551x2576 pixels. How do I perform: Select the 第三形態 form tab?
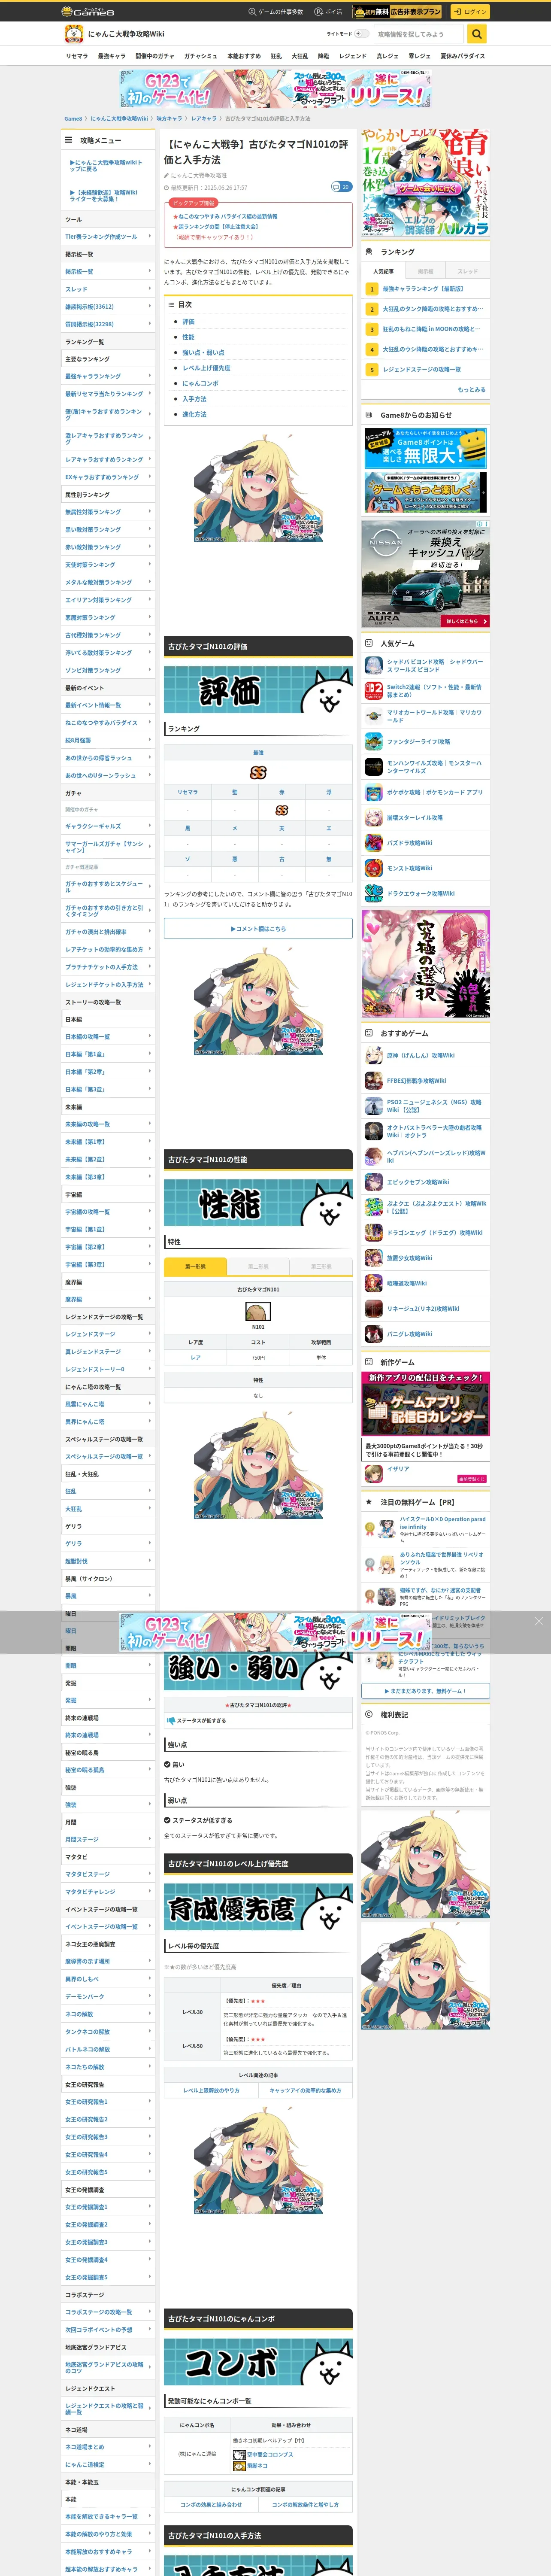point(321,1266)
